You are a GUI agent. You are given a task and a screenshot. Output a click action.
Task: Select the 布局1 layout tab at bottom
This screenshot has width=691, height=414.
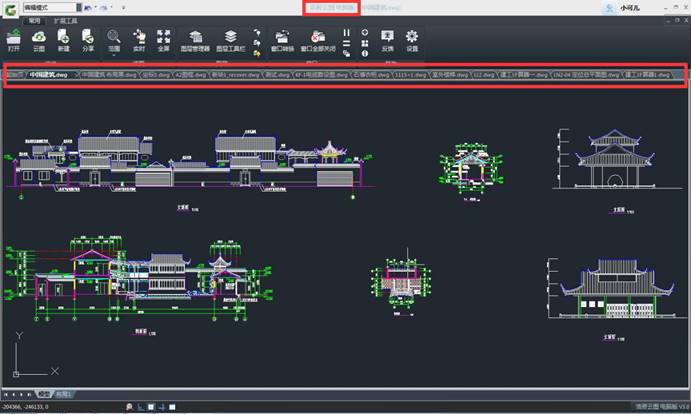[63, 395]
